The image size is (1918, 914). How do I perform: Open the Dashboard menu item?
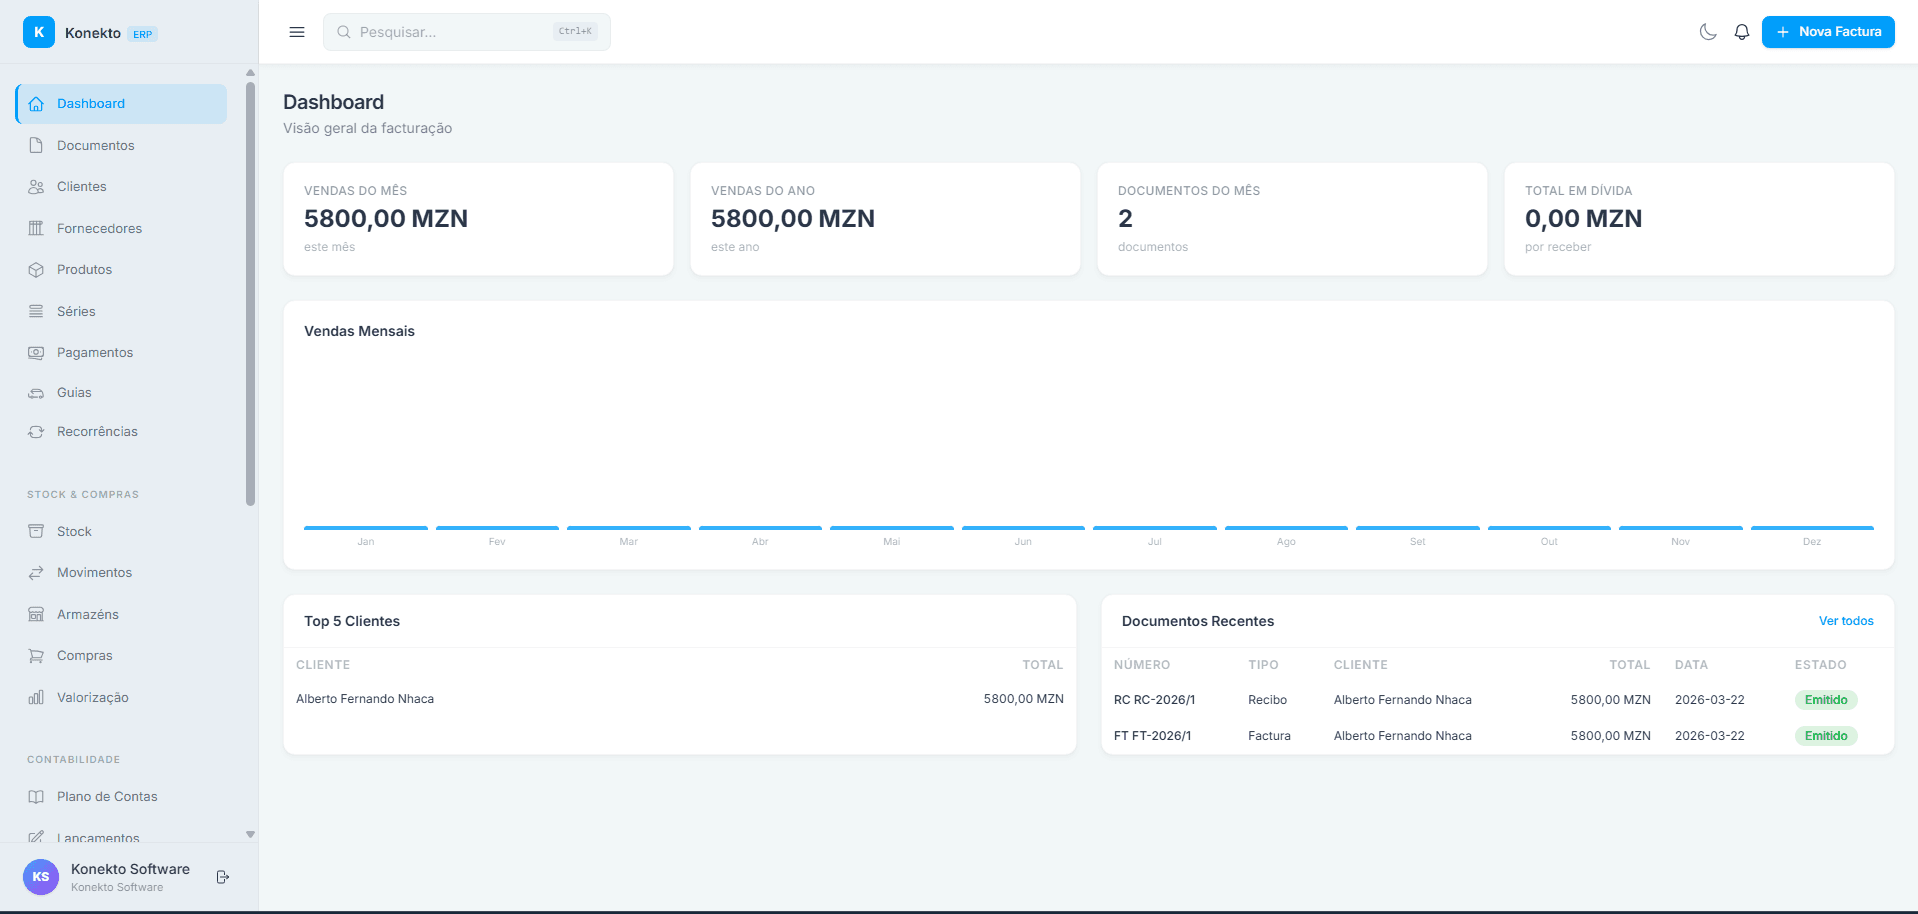click(122, 104)
